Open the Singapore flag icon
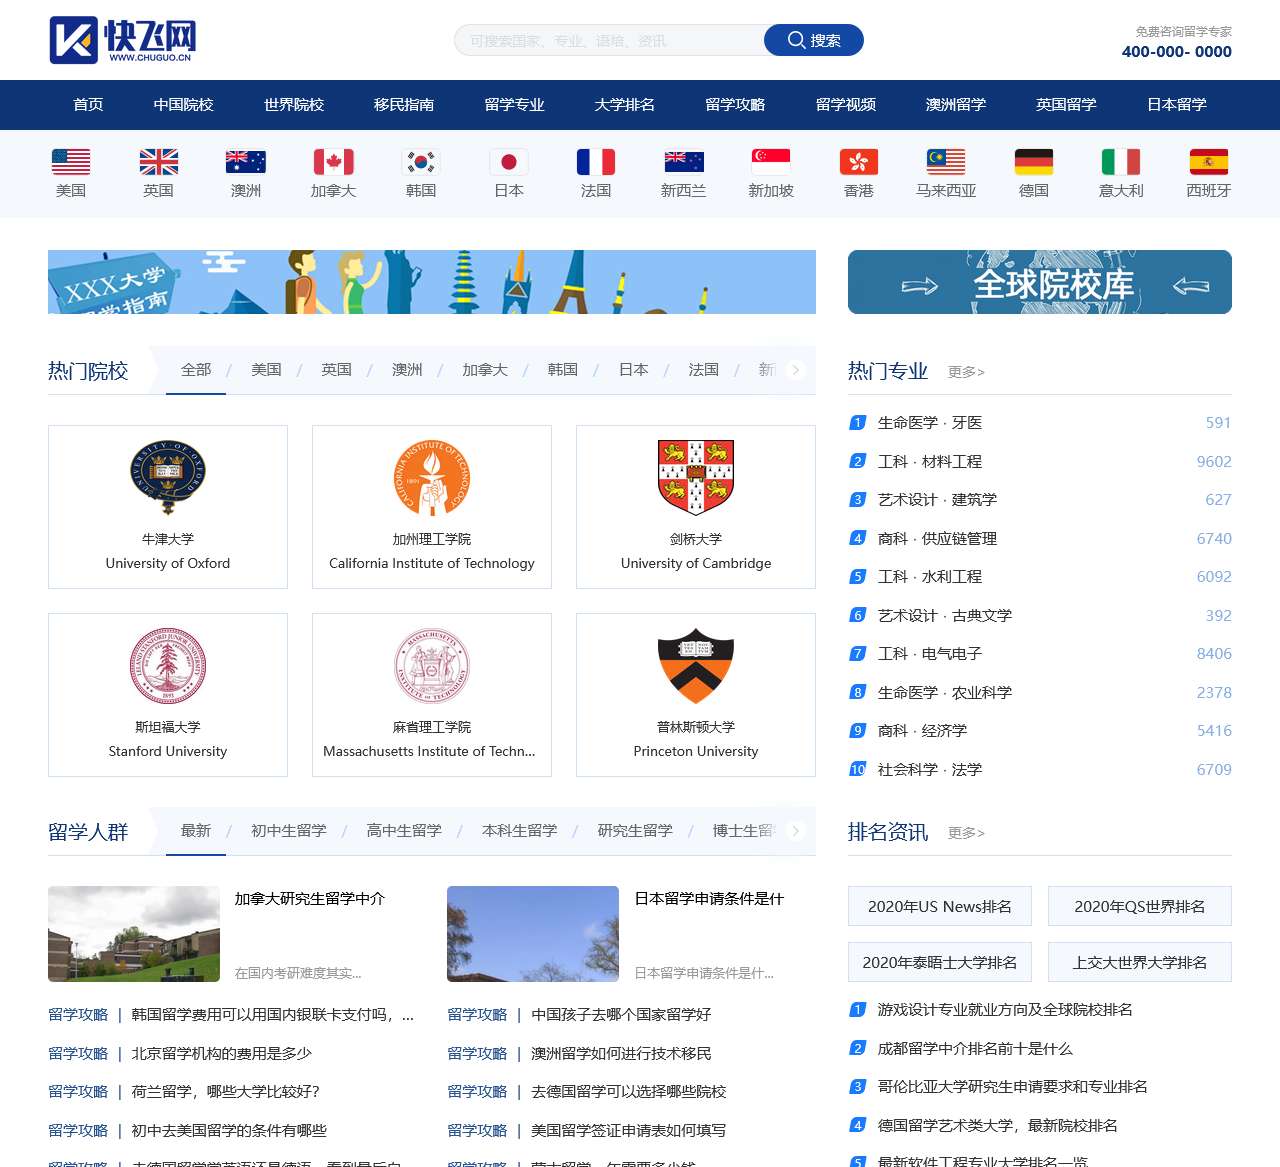The image size is (1280, 1167). [x=771, y=162]
